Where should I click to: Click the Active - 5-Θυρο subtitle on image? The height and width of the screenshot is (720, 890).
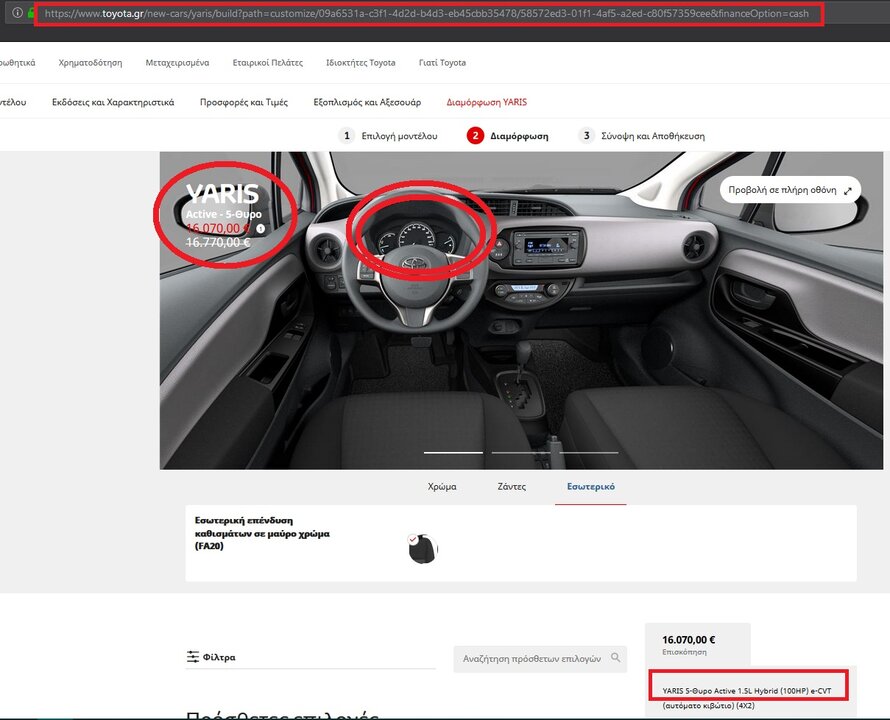pyautogui.click(x=224, y=214)
